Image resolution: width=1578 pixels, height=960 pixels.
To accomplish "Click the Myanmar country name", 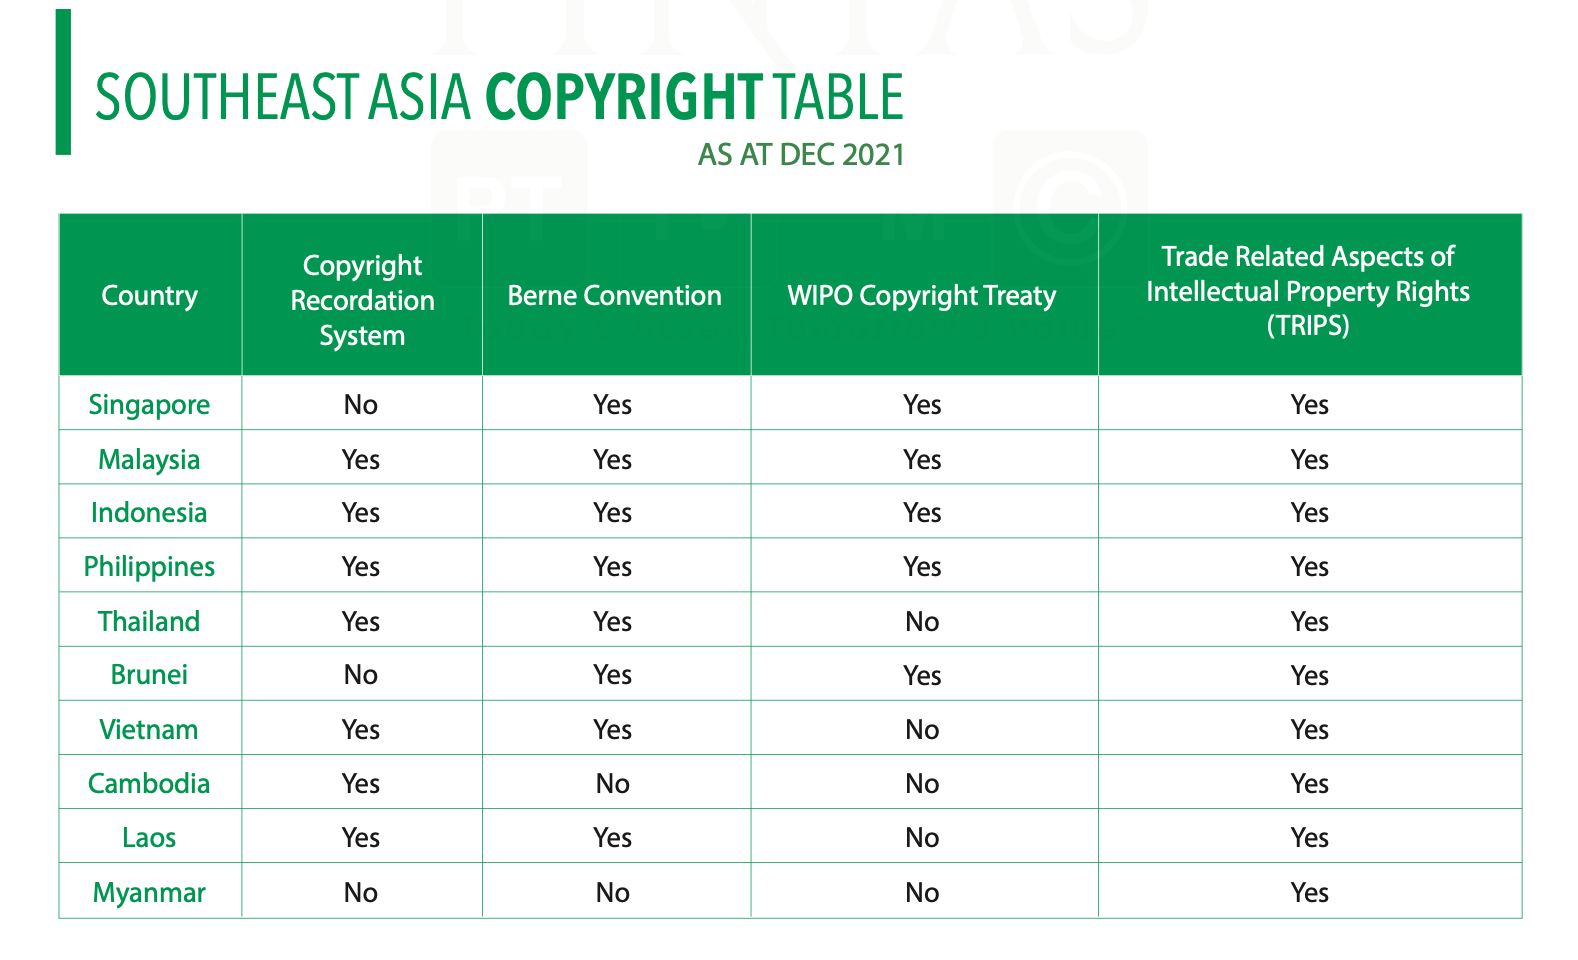I will pos(150,892).
